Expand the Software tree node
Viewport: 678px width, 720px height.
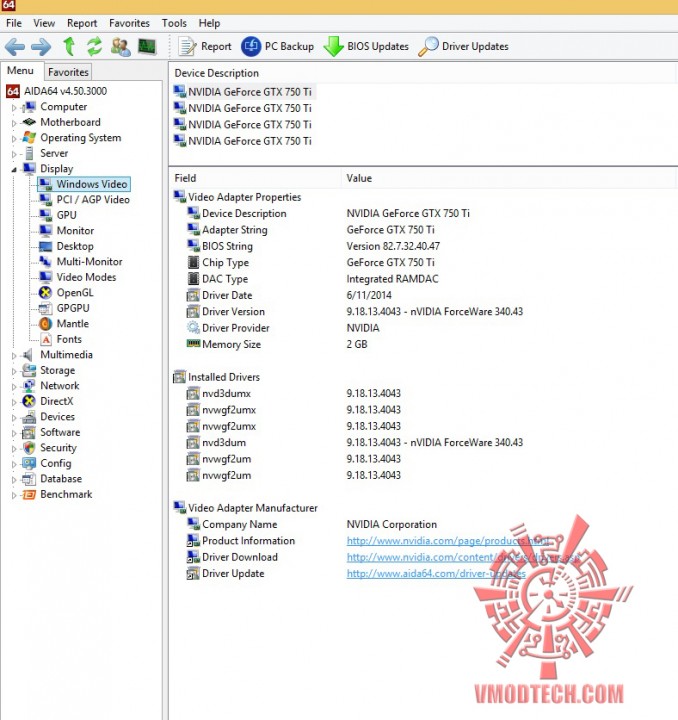(14, 433)
